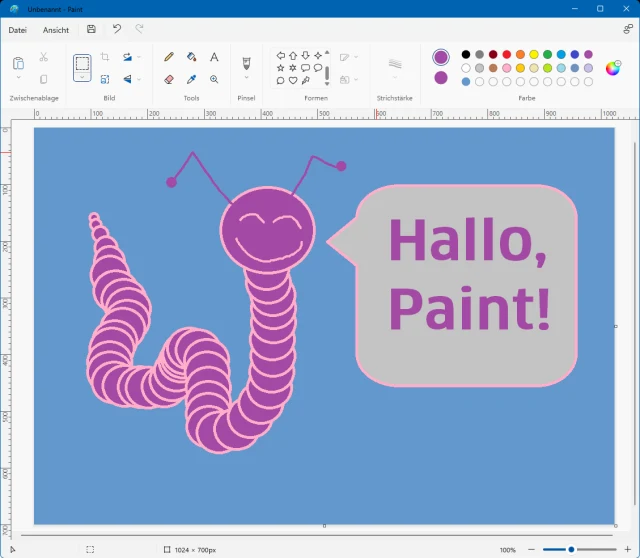Pick the five-point star shape

tap(280, 68)
